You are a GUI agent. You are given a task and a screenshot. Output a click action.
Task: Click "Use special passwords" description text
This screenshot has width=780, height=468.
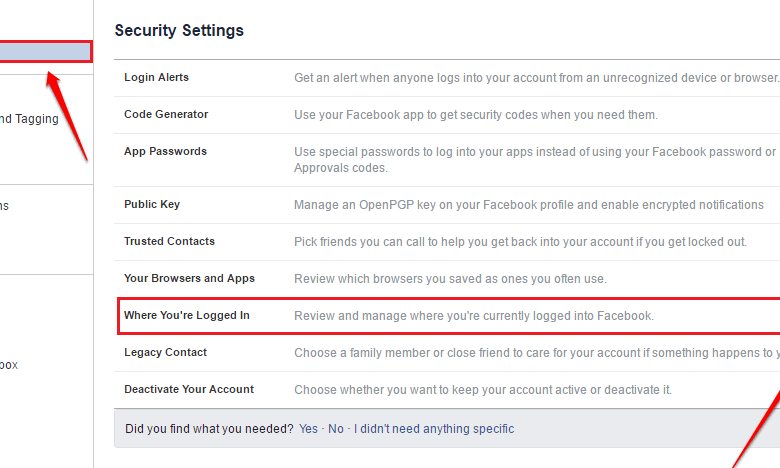[x=537, y=160]
